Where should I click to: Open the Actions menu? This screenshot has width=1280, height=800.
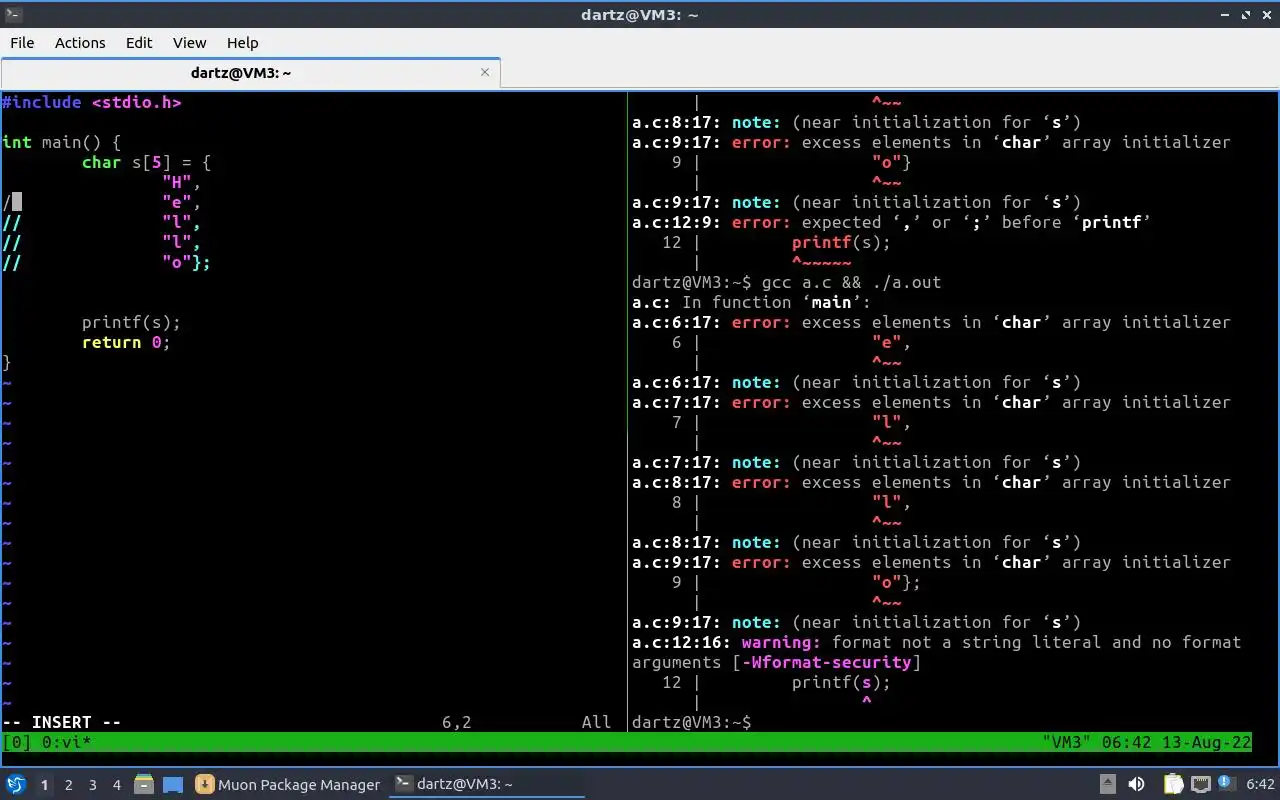[80, 42]
